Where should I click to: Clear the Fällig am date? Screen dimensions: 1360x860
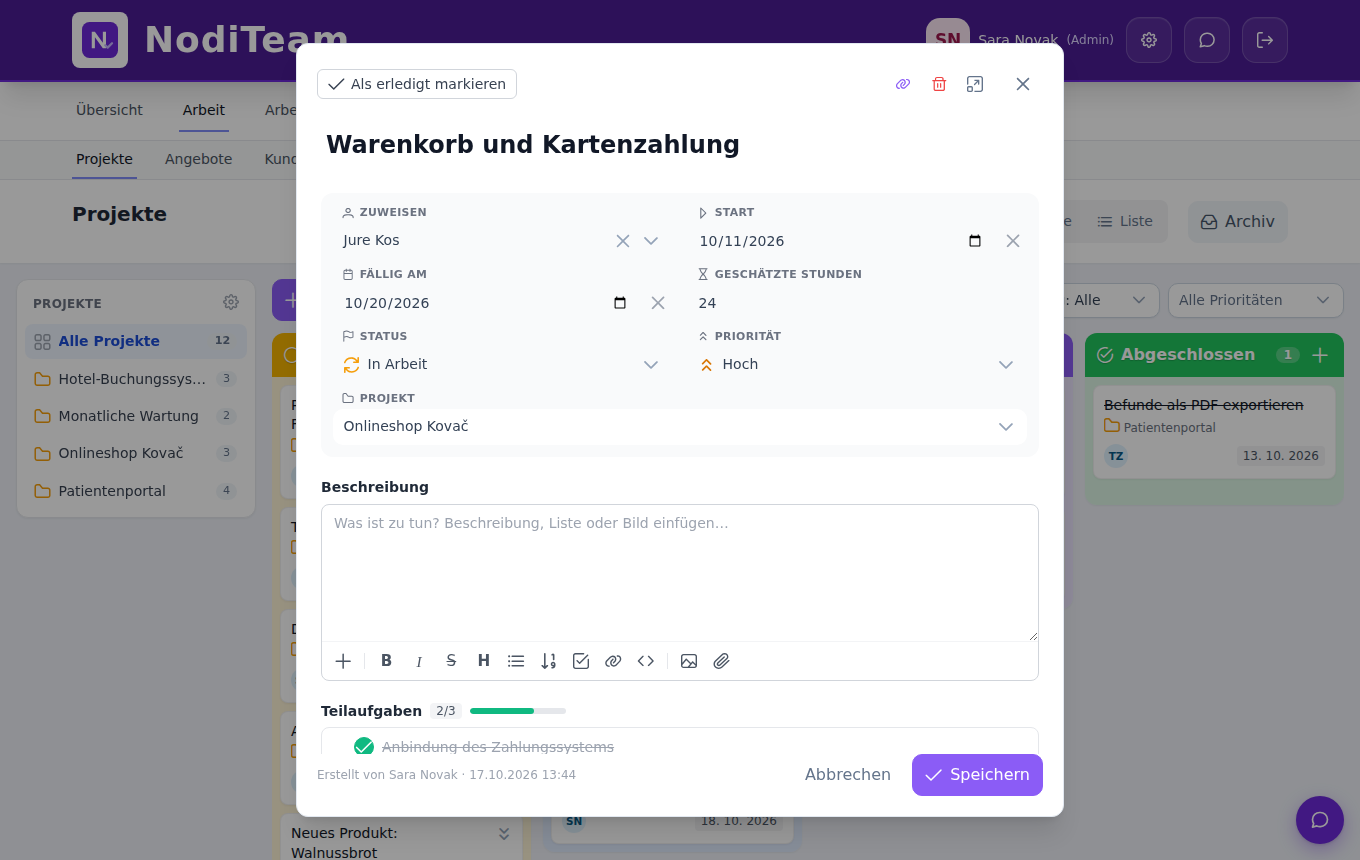[658, 303]
